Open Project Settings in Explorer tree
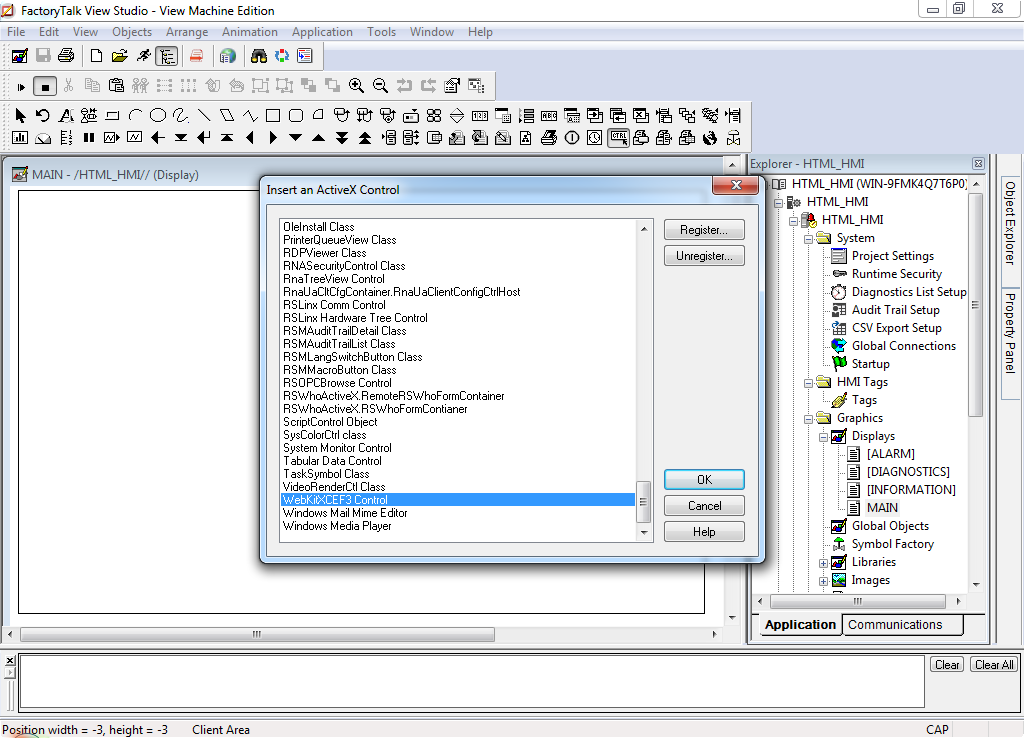 click(x=892, y=256)
